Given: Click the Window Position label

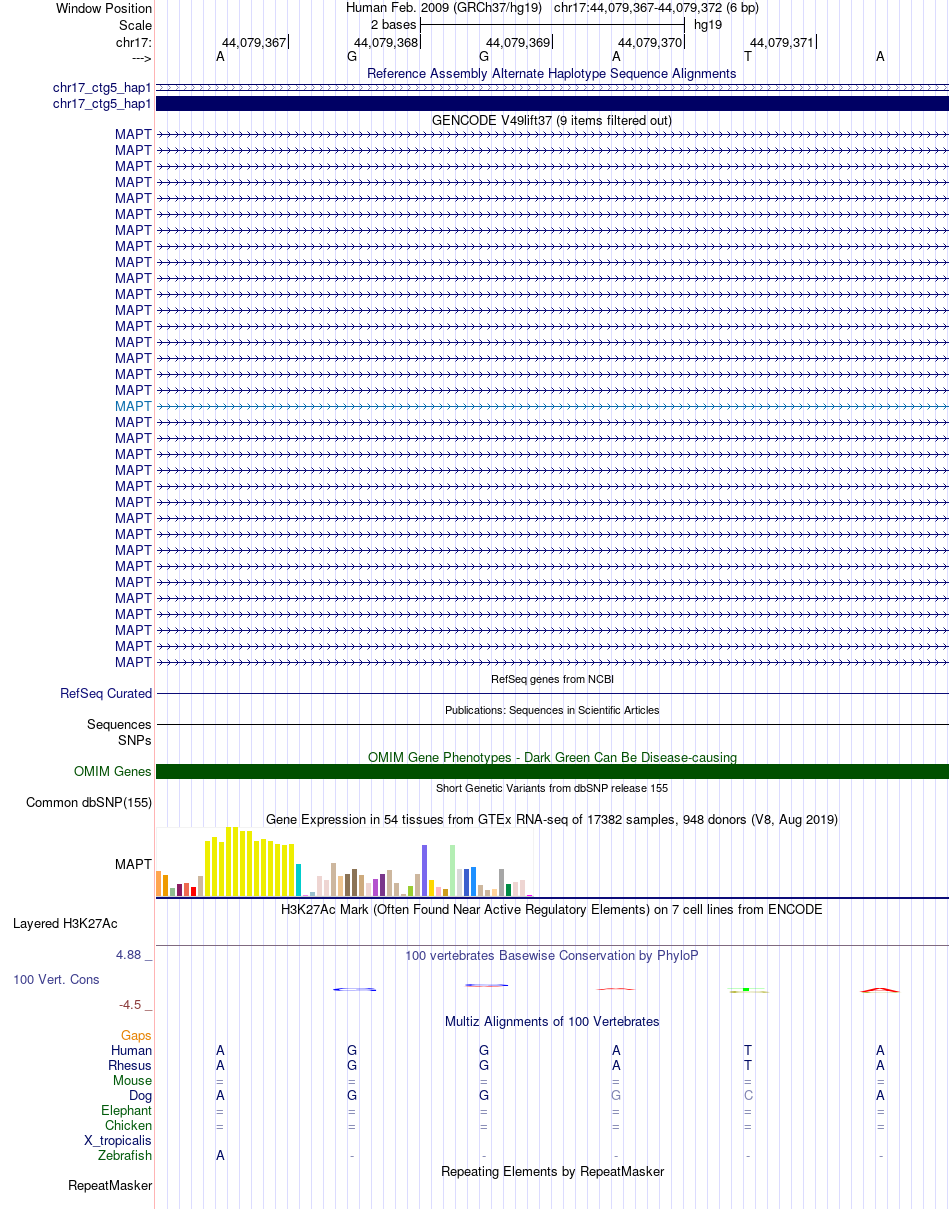Looking at the screenshot, I should (104, 8).
